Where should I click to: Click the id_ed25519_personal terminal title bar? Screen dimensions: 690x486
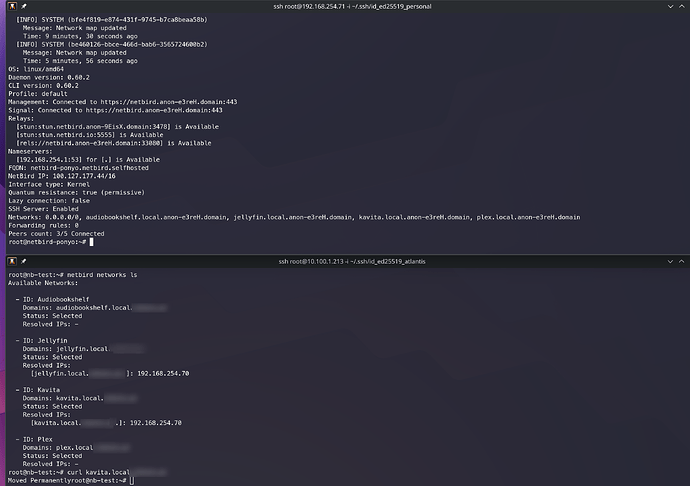point(344,6)
